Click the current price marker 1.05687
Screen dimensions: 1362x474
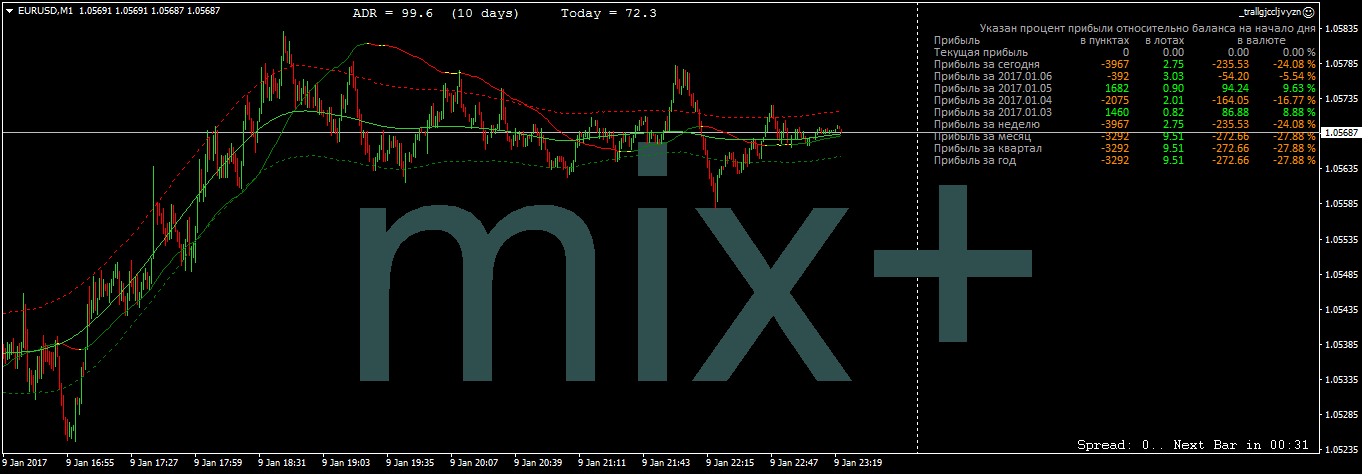1340,132
